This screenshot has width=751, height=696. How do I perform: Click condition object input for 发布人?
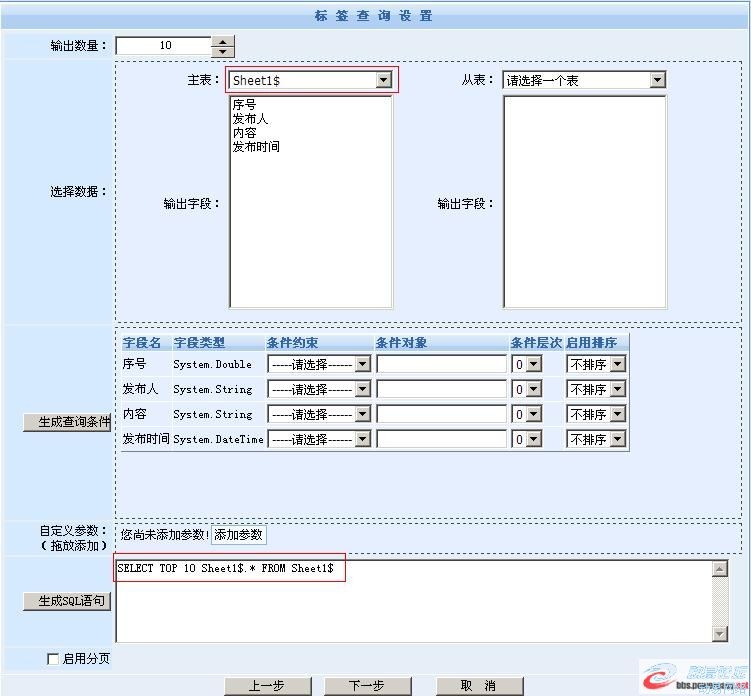[441, 389]
